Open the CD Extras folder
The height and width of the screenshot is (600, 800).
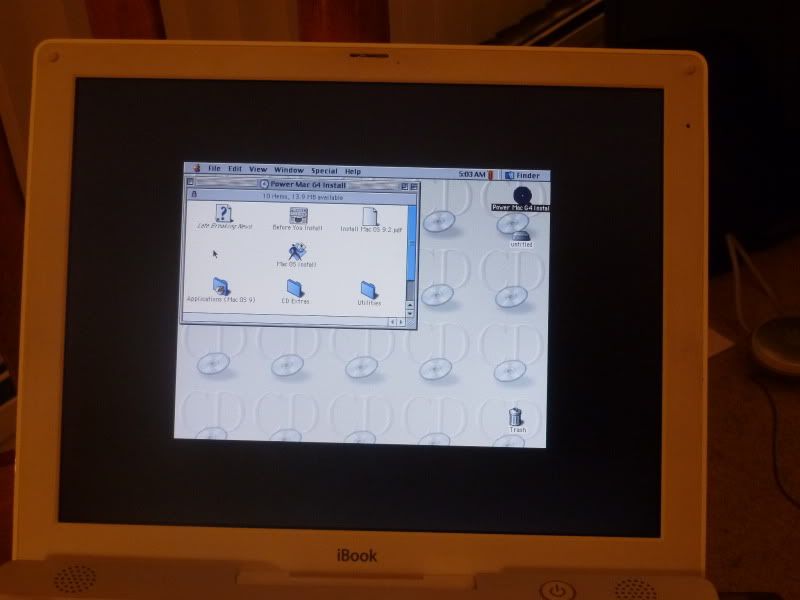tap(296, 290)
